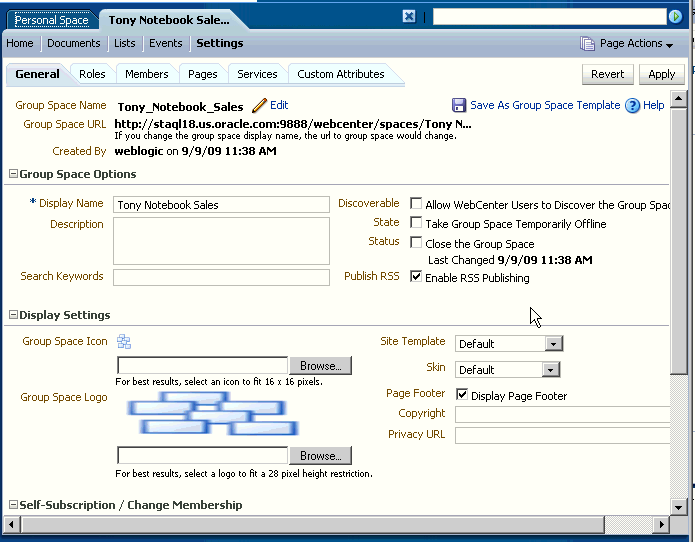Click the small Group Space Icon image

tap(124, 342)
